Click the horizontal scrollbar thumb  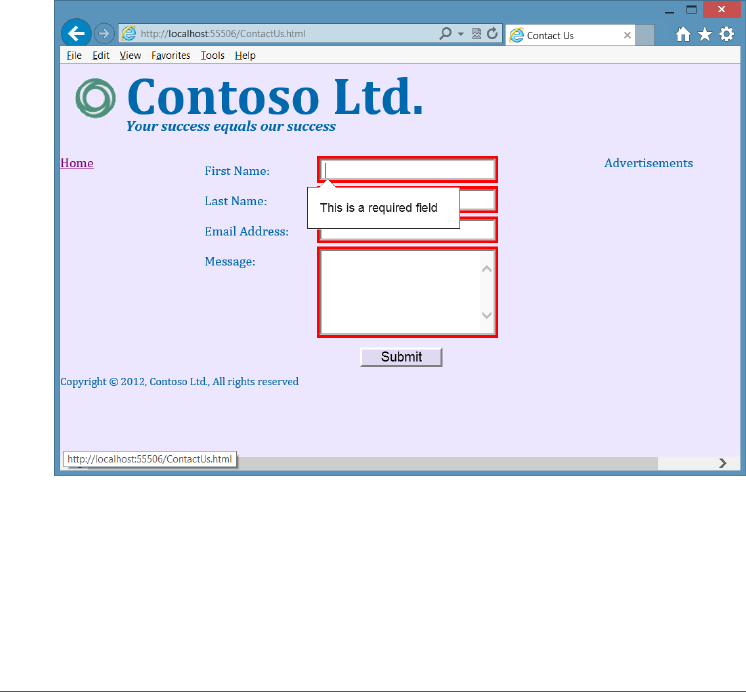[x=447, y=463]
